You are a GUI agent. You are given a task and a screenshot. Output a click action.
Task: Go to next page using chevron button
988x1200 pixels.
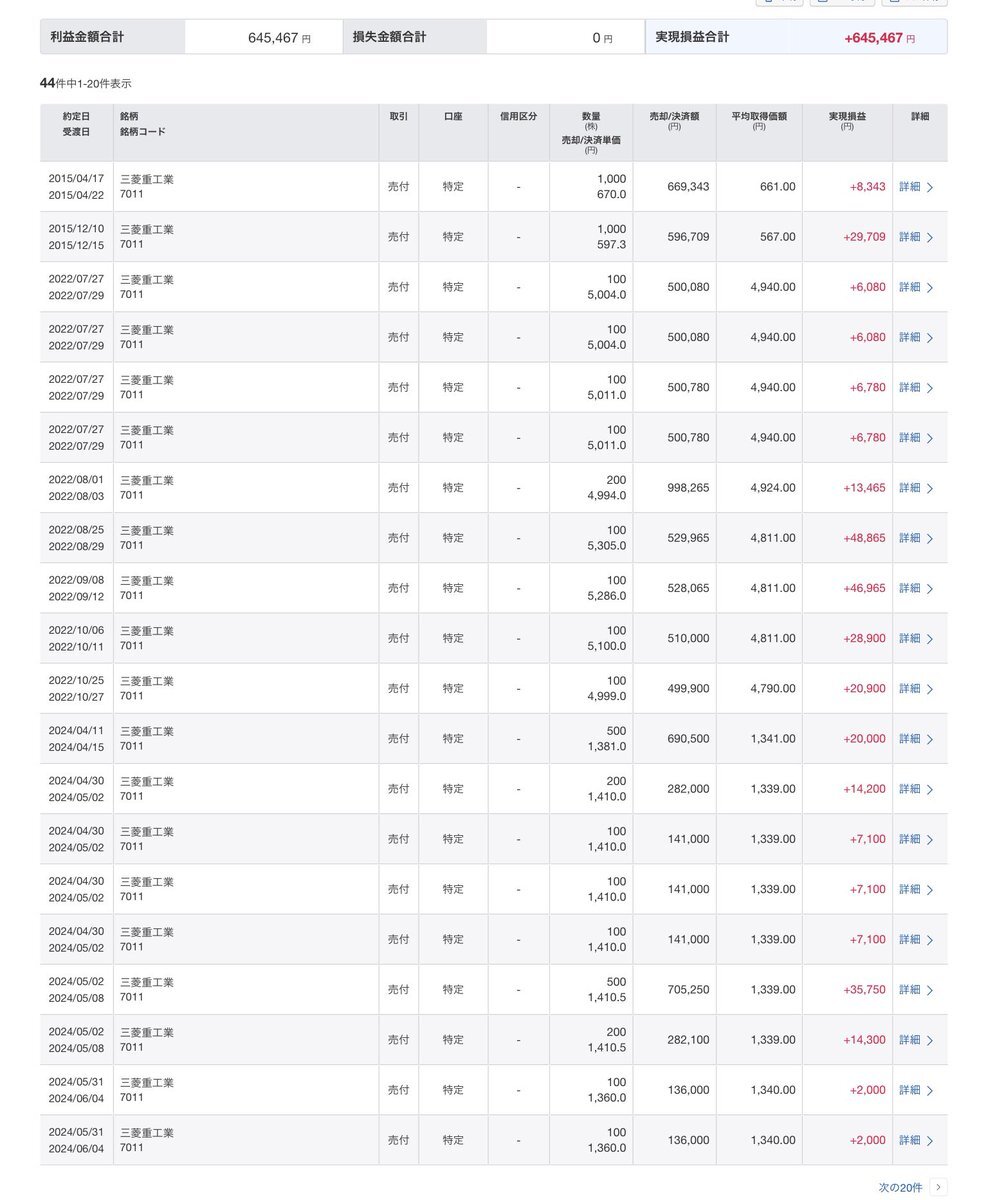(938, 1187)
